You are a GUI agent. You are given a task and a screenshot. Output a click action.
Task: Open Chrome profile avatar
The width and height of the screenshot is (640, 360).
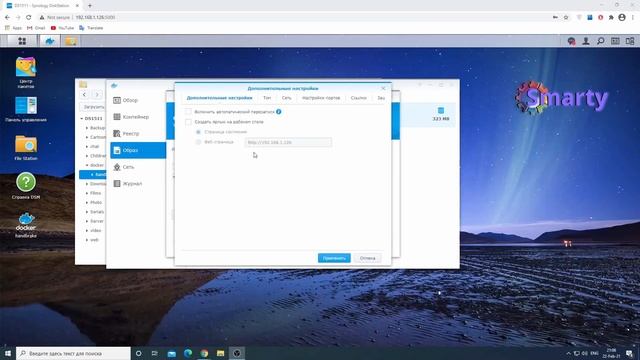pos(622,18)
